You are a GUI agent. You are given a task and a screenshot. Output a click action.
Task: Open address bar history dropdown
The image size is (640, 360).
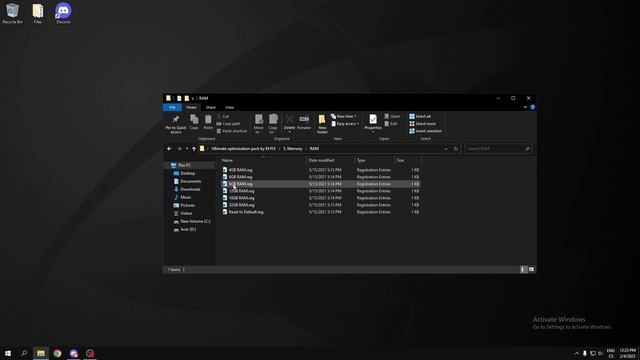446,149
